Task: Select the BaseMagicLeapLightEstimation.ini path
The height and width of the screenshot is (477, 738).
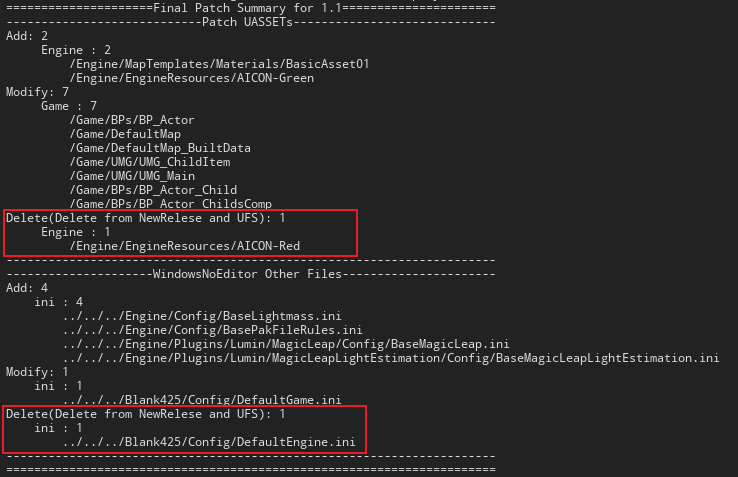Action: click(390, 357)
